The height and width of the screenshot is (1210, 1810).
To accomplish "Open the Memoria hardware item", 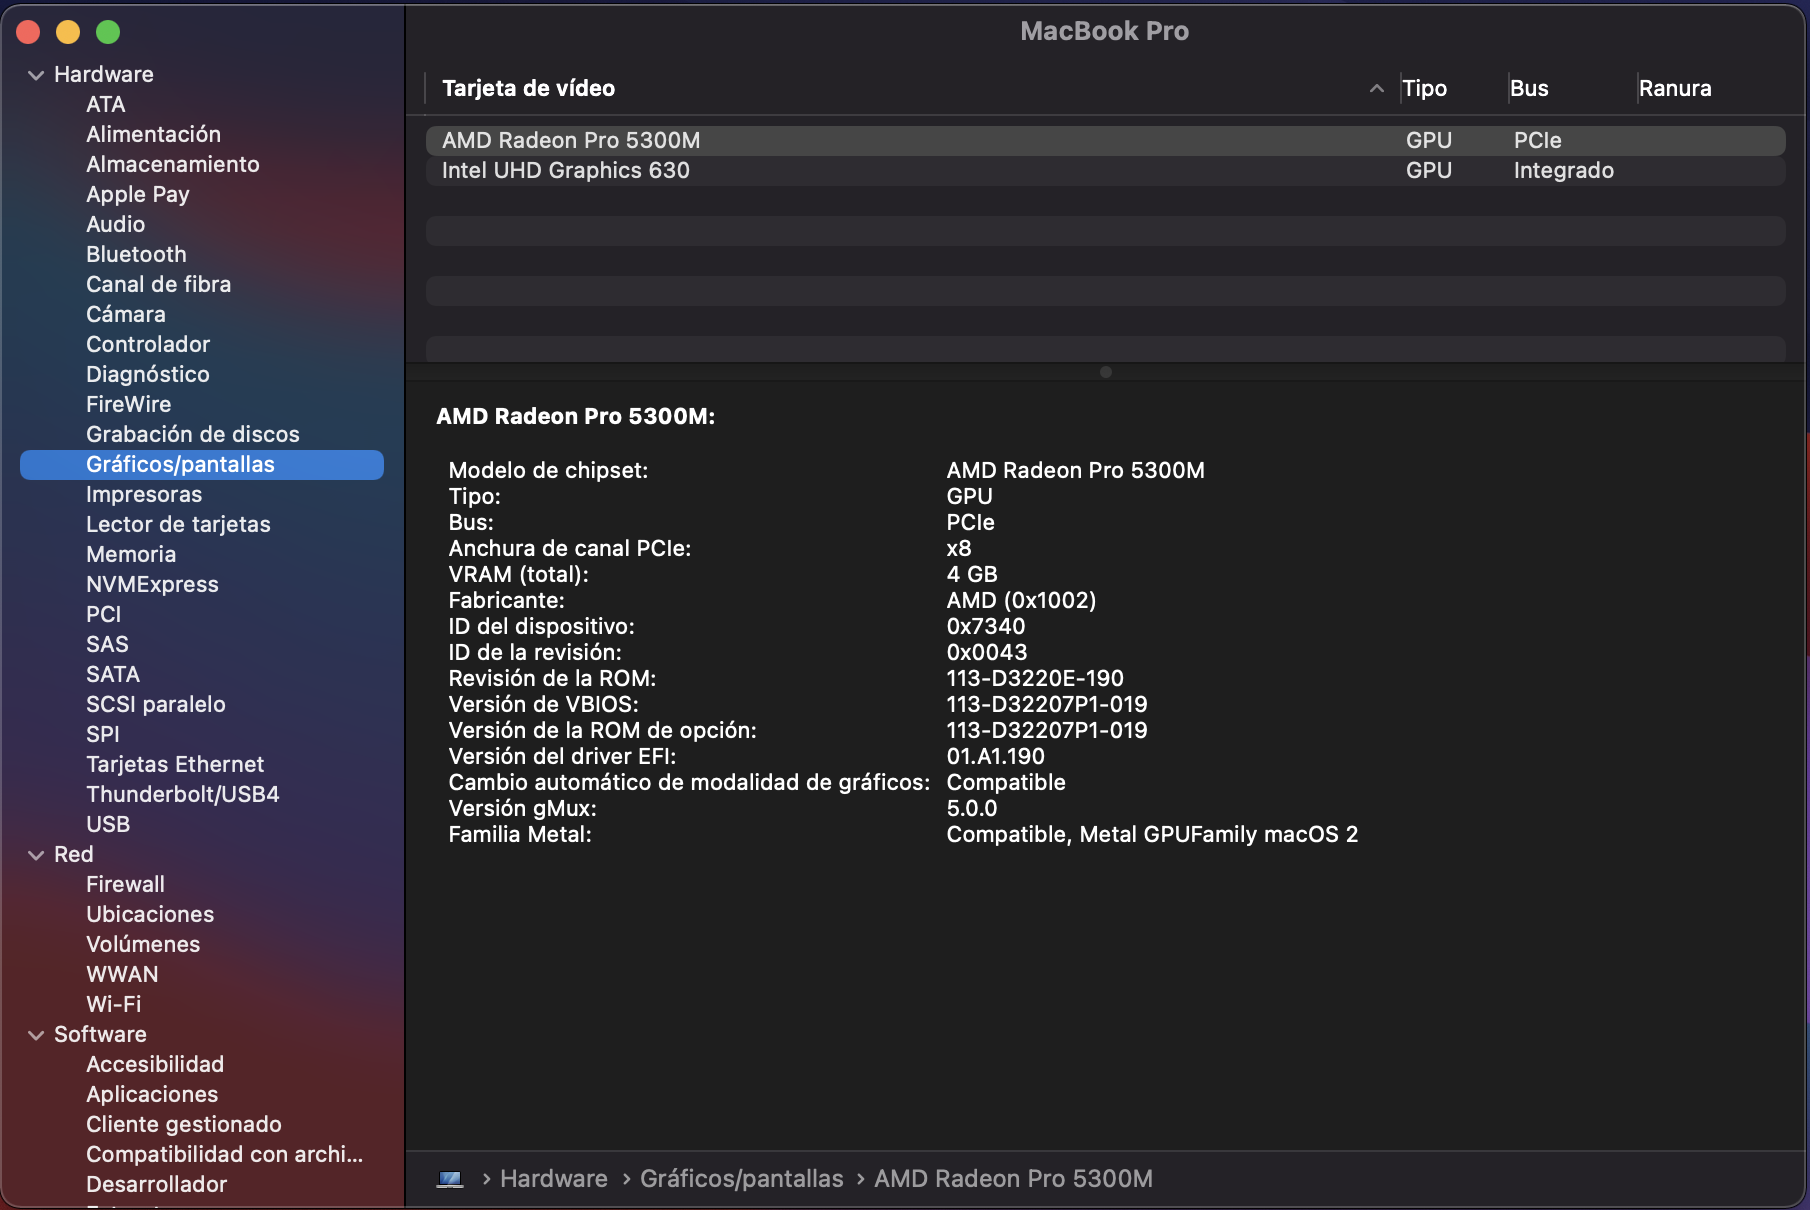I will (x=131, y=555).
